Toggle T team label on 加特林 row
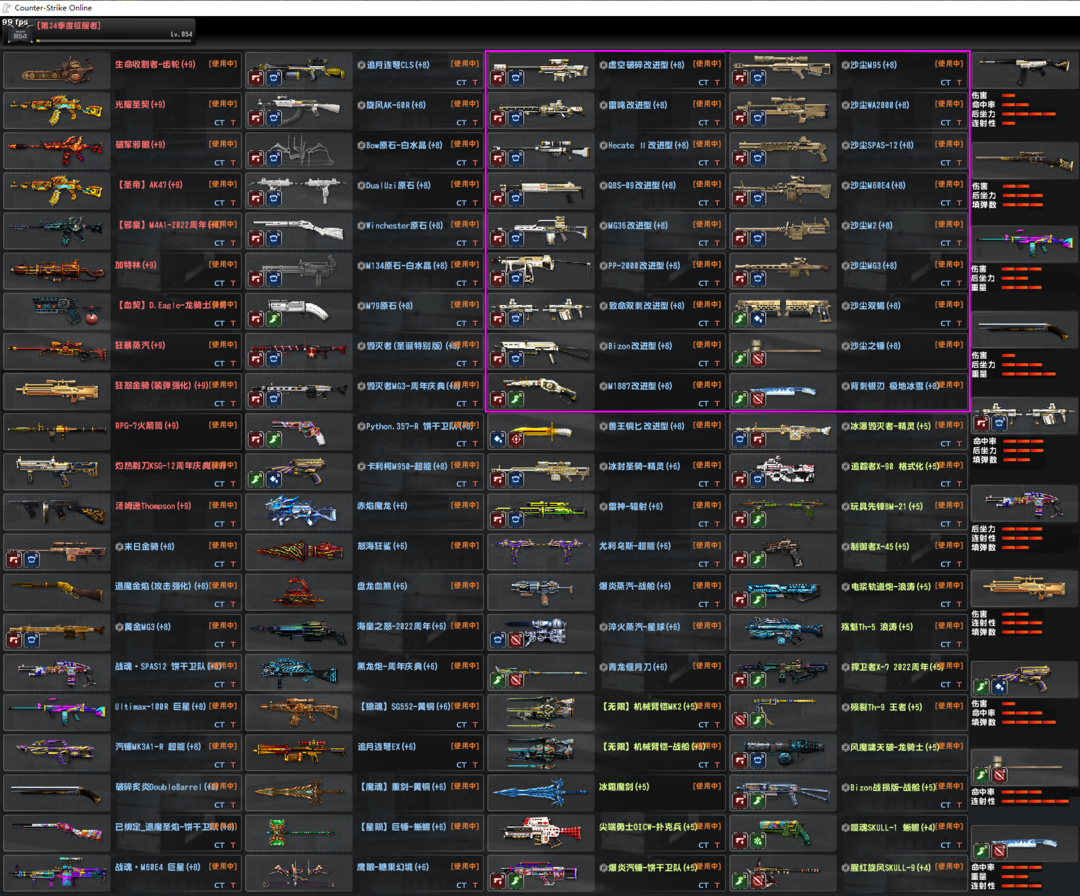The height and width of the screenshot is (896, 1080). [x=233, y=283]
